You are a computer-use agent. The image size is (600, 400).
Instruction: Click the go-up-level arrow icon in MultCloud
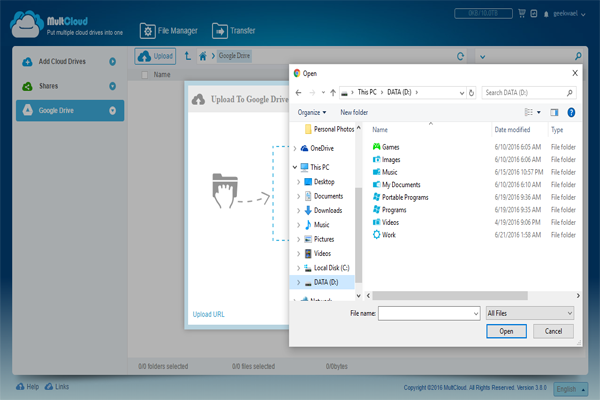[x=188, y=56]
